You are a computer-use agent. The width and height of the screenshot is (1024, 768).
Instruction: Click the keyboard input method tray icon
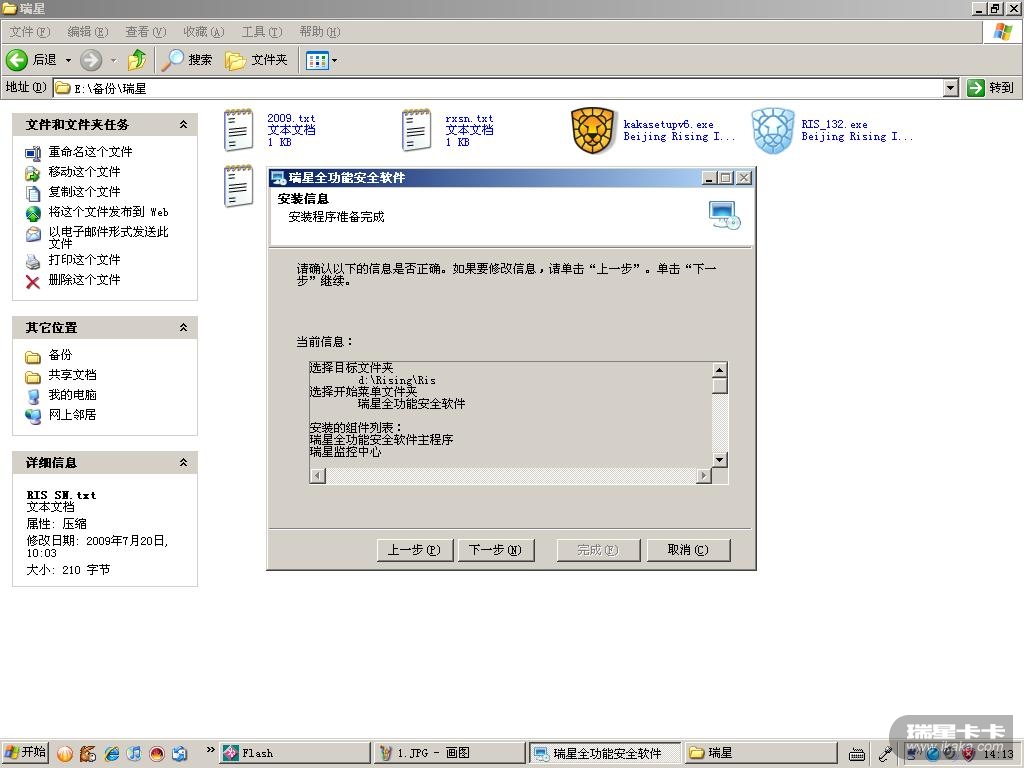tap(857, 754)
